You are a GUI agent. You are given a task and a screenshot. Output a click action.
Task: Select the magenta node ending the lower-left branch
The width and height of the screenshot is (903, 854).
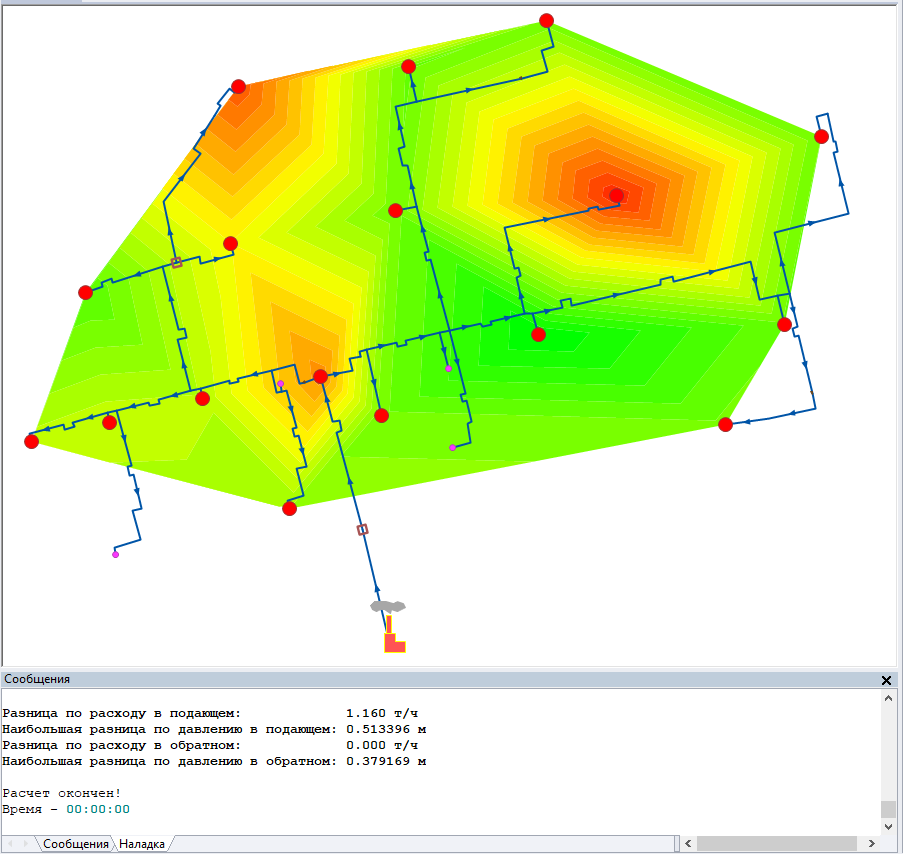(116, 554)
